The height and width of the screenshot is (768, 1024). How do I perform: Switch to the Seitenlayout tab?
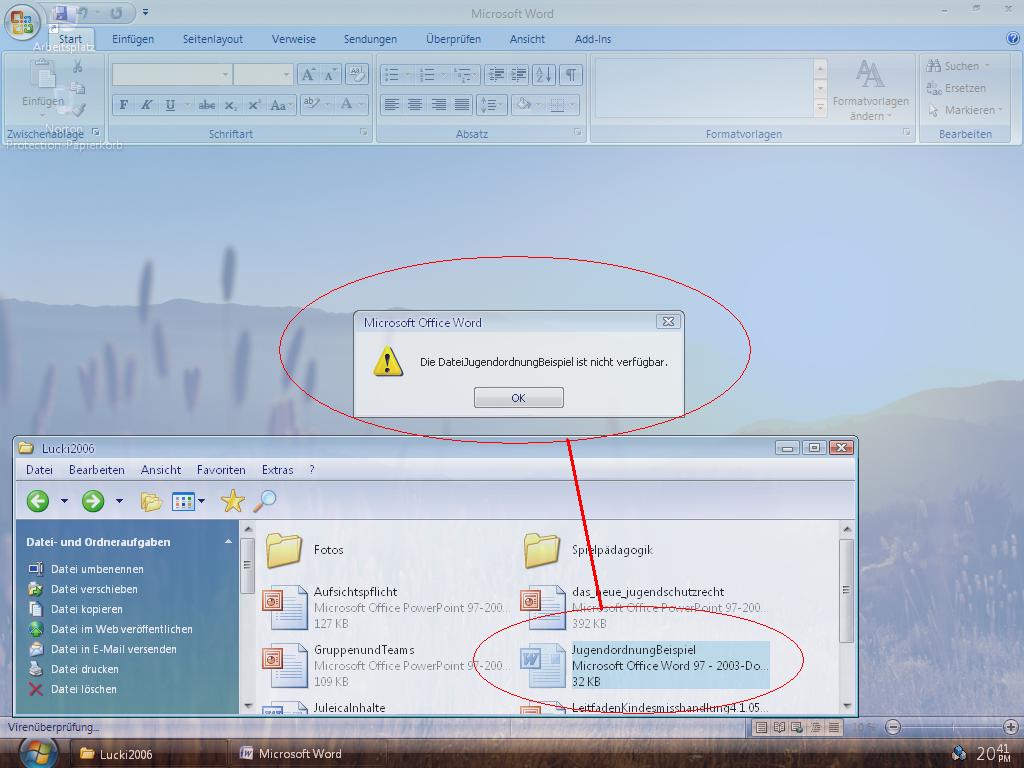click(x=212, y=39)
